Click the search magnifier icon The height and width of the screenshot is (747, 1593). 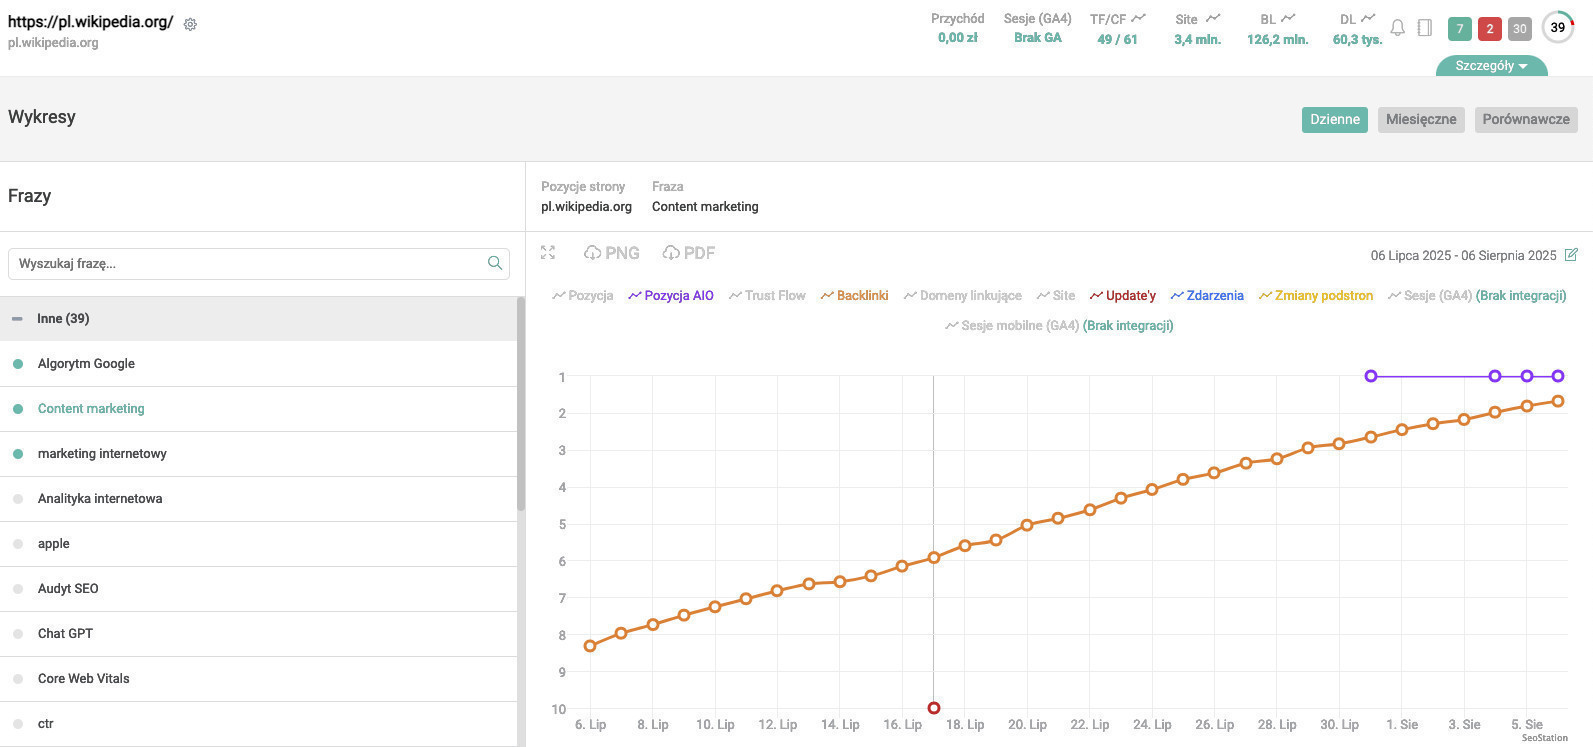point(494,263)
